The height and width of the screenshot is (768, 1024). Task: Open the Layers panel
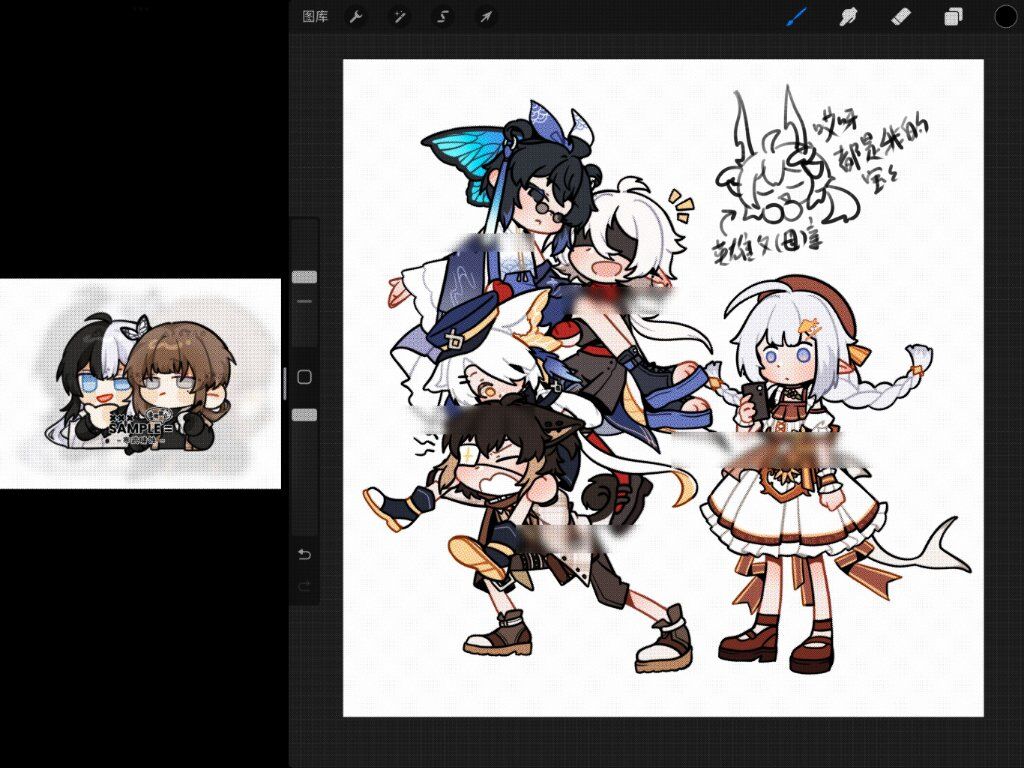953,17
